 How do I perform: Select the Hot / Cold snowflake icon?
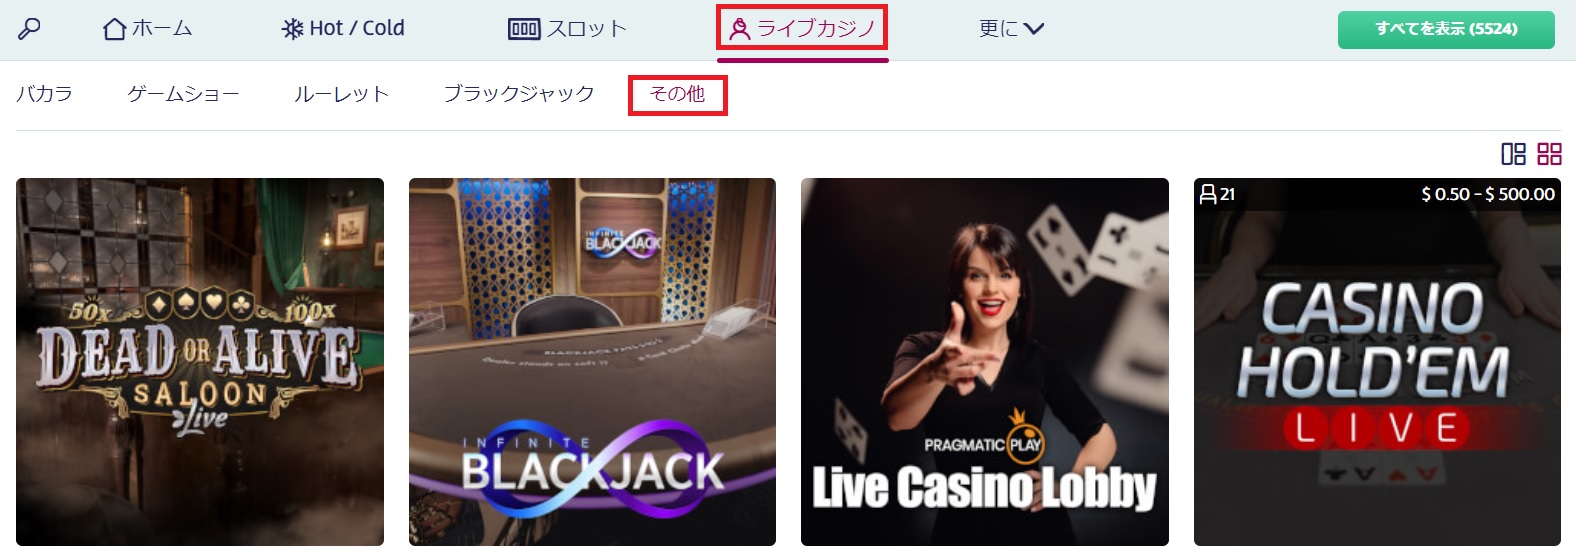[292, 29]
